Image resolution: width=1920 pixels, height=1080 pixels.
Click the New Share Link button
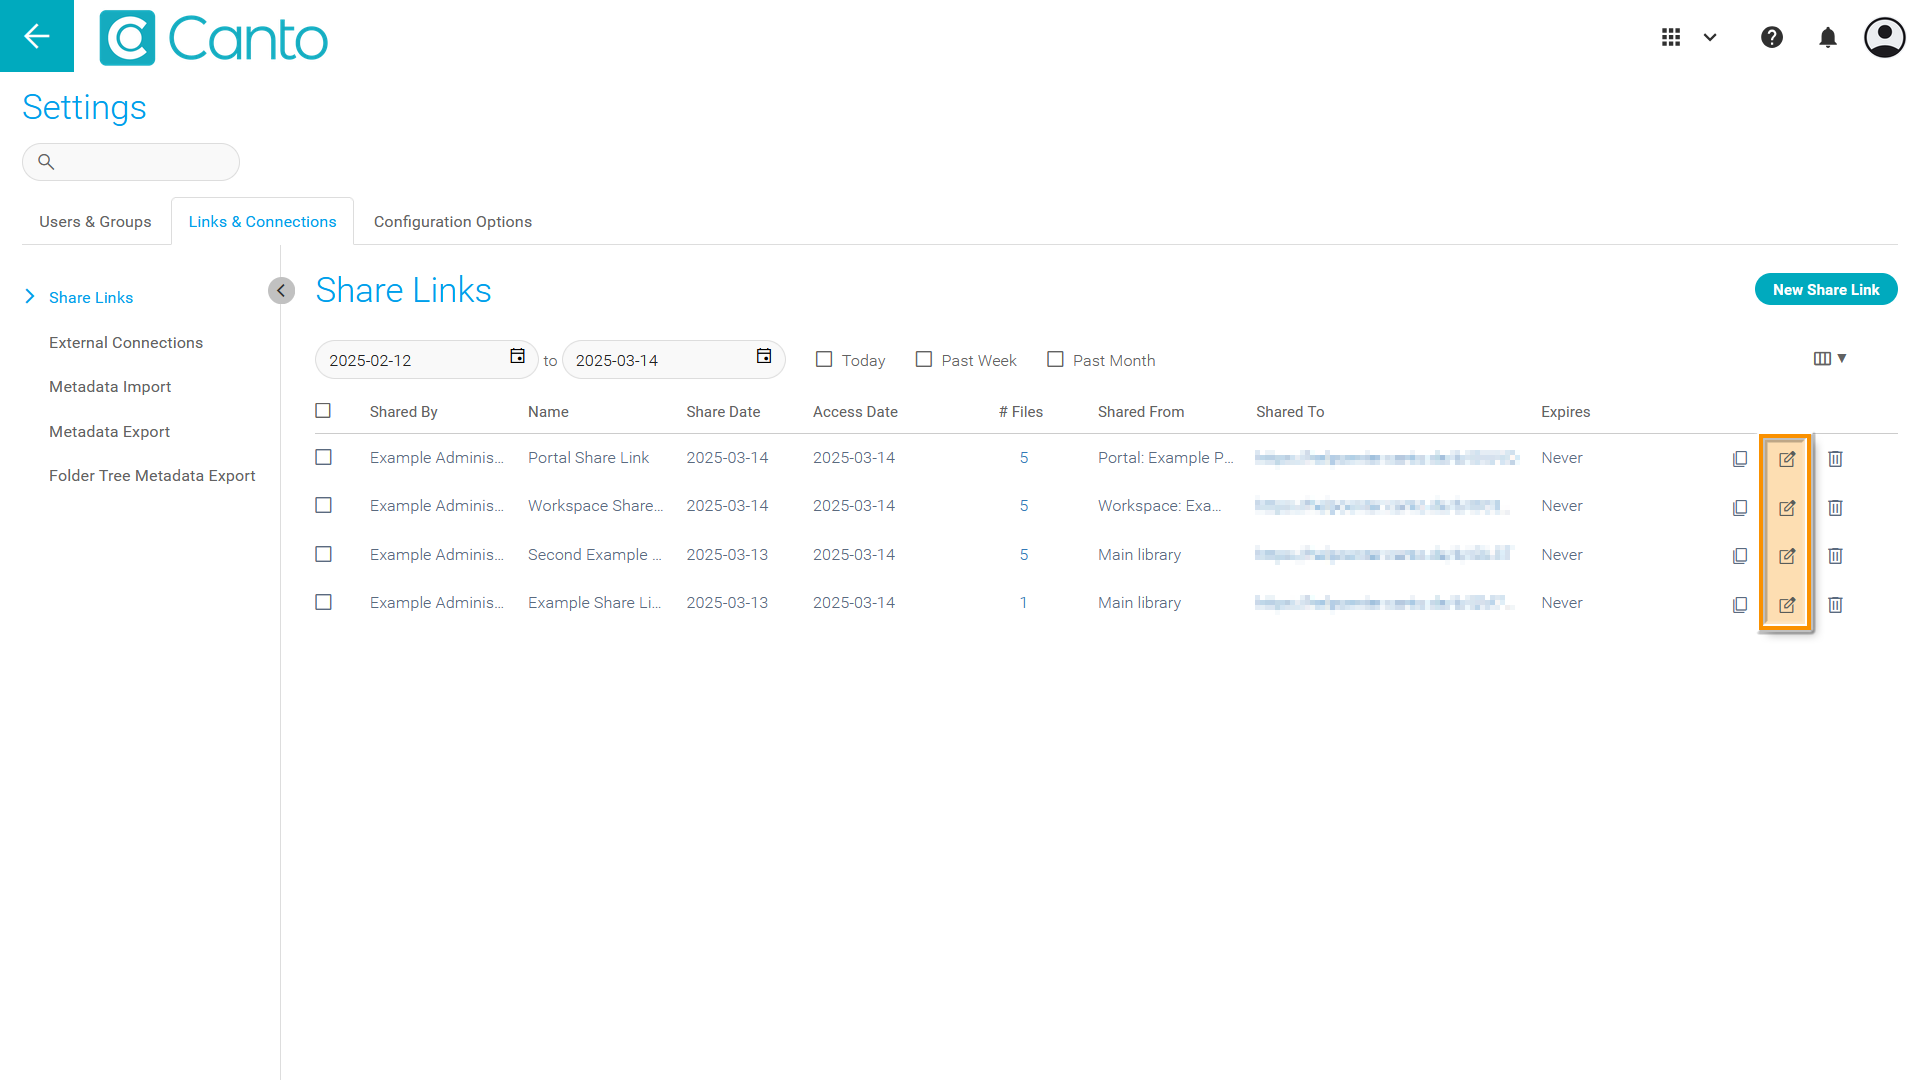1825,290
